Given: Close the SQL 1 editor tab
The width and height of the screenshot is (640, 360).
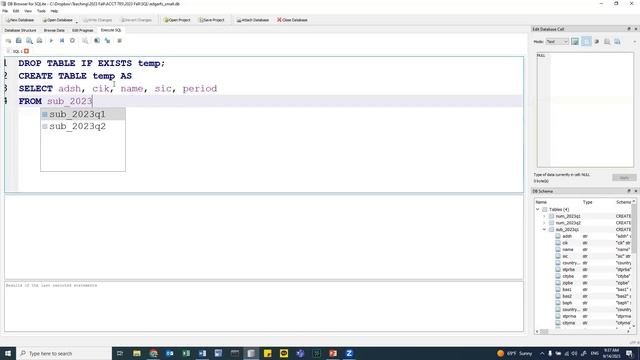Looking at the screenshot, I should (27, 51).
